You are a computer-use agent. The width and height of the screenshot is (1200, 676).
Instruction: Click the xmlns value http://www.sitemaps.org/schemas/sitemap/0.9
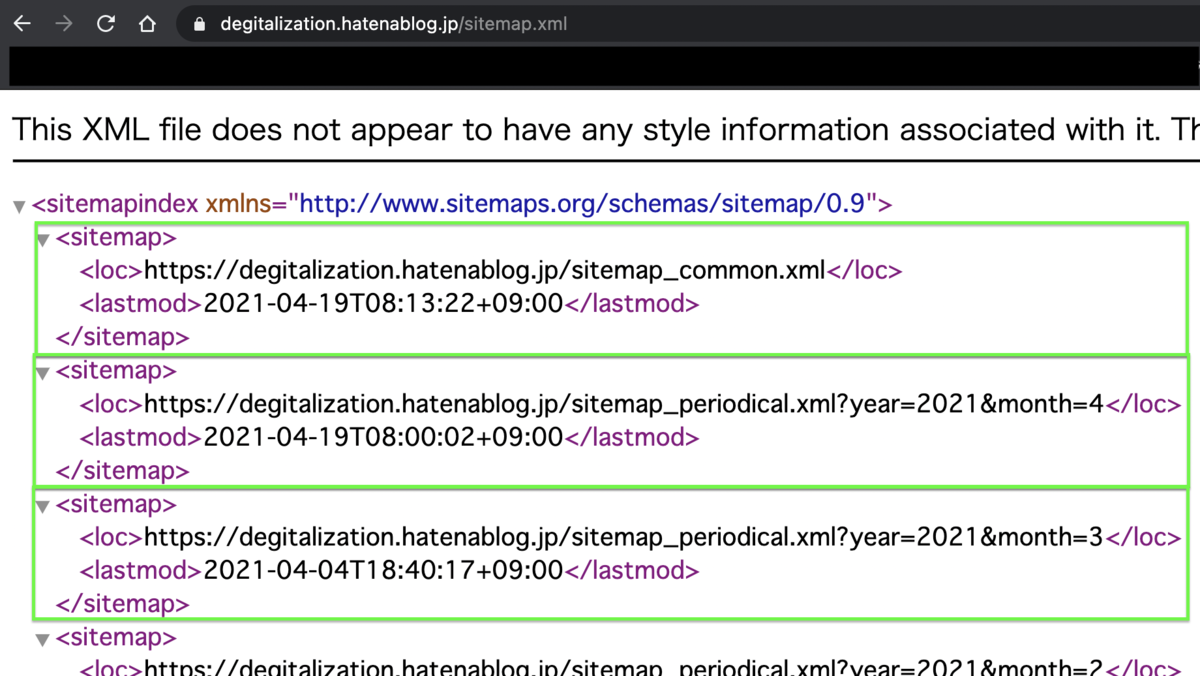(x=582, y=204)
